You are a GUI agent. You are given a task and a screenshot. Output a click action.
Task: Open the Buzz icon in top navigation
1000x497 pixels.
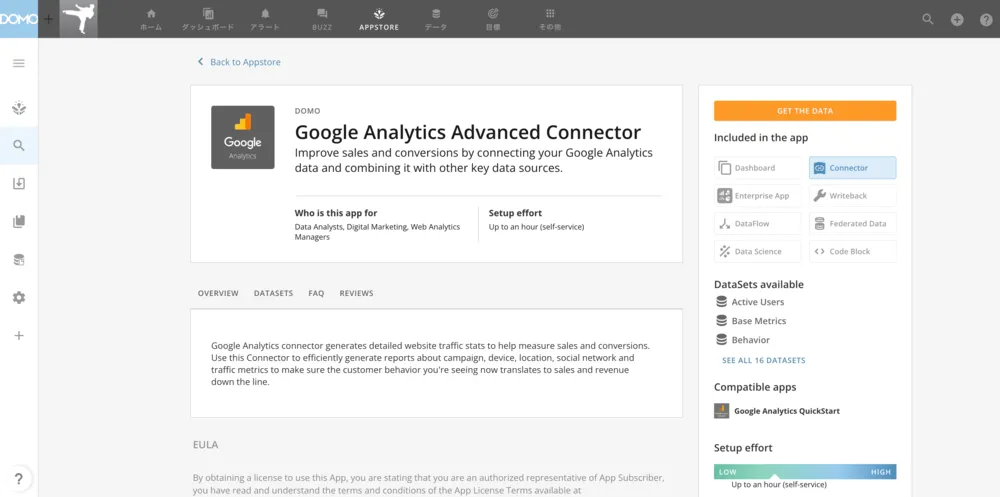point(322,13)
